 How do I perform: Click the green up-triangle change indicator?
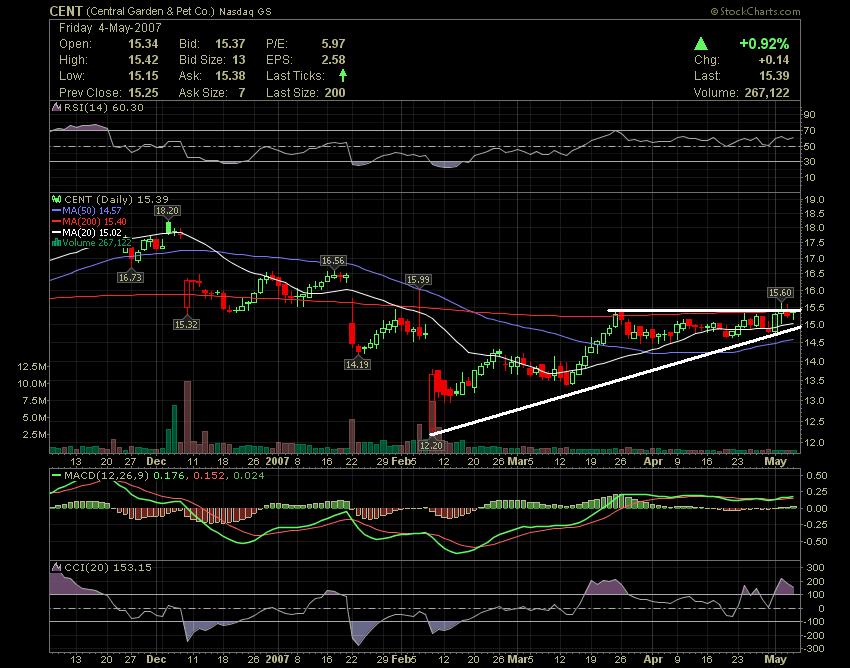[x=701, y=43]
